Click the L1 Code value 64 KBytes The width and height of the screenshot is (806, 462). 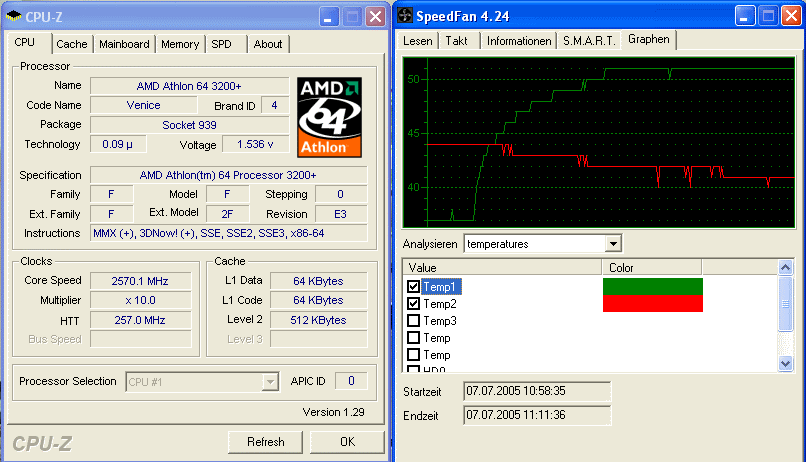pos(318,300)
